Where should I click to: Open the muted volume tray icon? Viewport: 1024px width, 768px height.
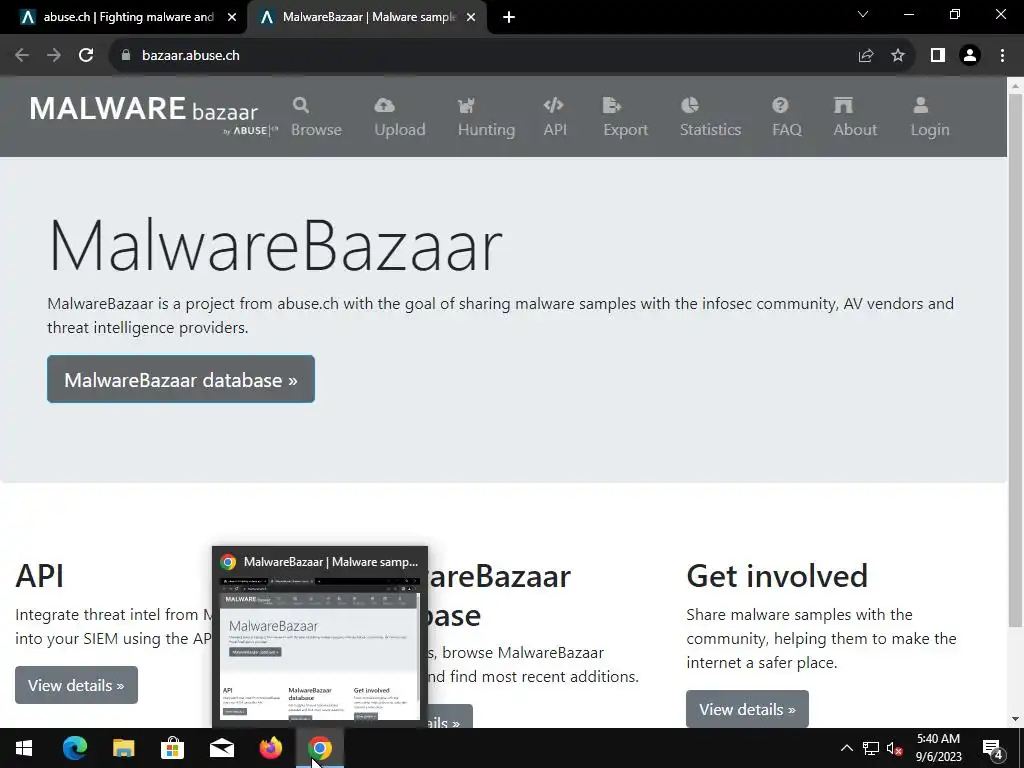[894, 748]
